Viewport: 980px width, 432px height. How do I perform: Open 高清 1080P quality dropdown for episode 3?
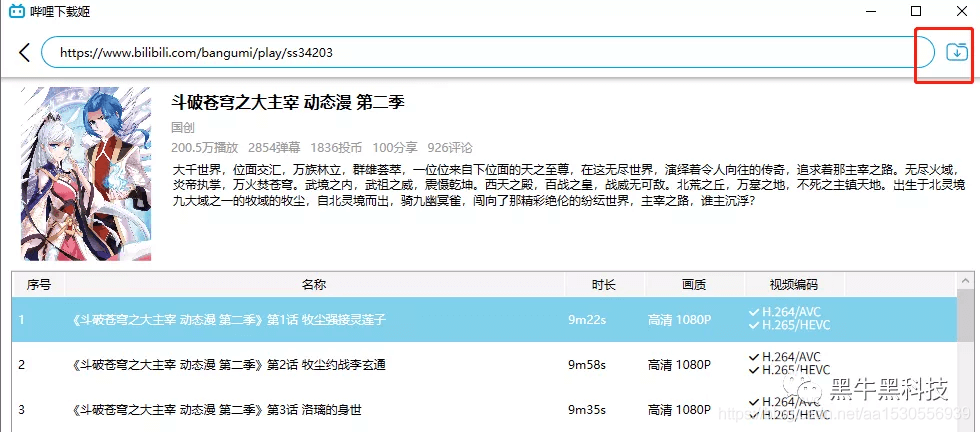[x=679, y=410]
